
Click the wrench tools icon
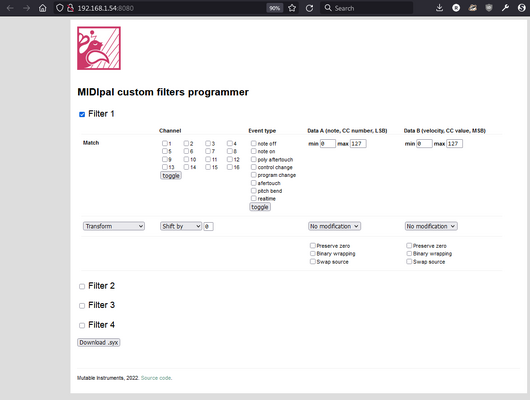point(505,7)
